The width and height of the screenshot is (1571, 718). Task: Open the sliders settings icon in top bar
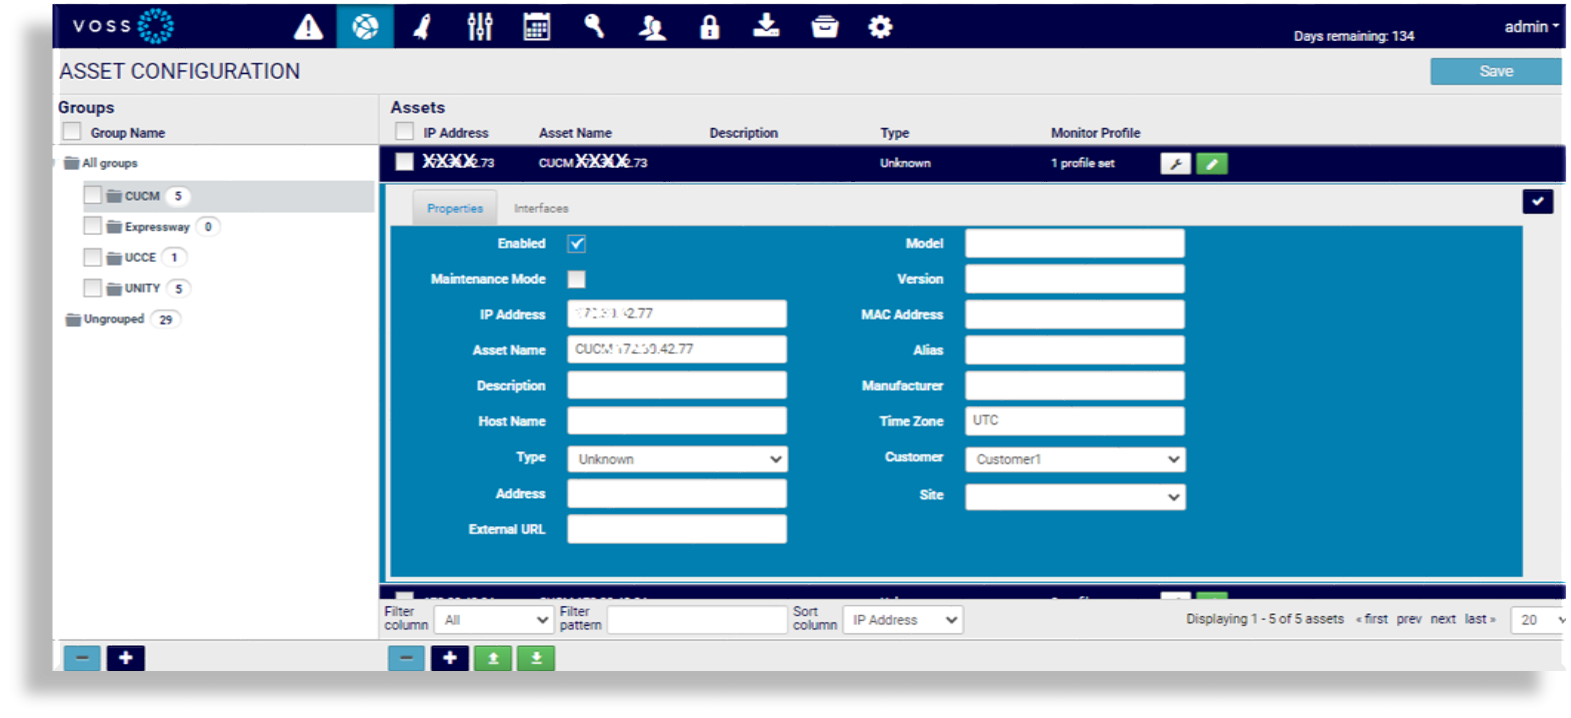pos(480,27)
